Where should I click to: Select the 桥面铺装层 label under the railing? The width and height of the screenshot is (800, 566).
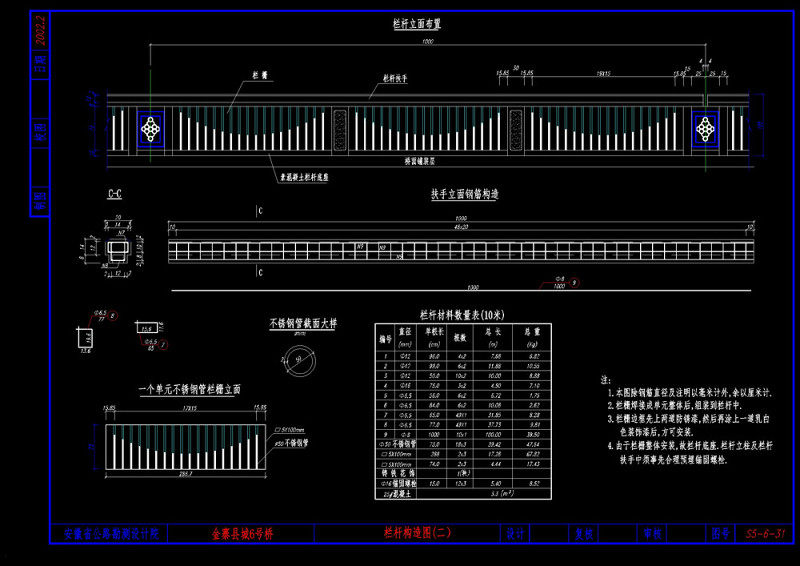tap(419, 161)
